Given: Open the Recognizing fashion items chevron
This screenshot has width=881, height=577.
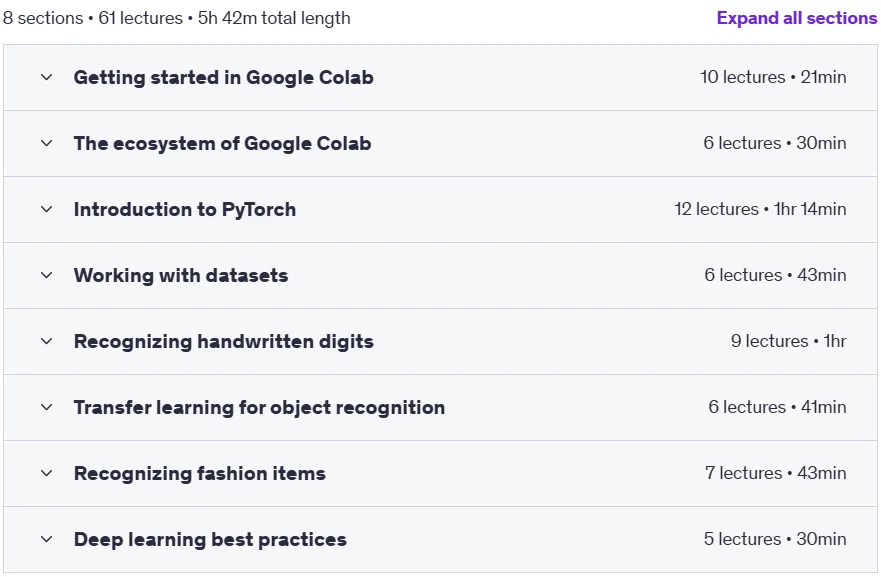Looking at the screenshot, I should click(x=47, y=473).
